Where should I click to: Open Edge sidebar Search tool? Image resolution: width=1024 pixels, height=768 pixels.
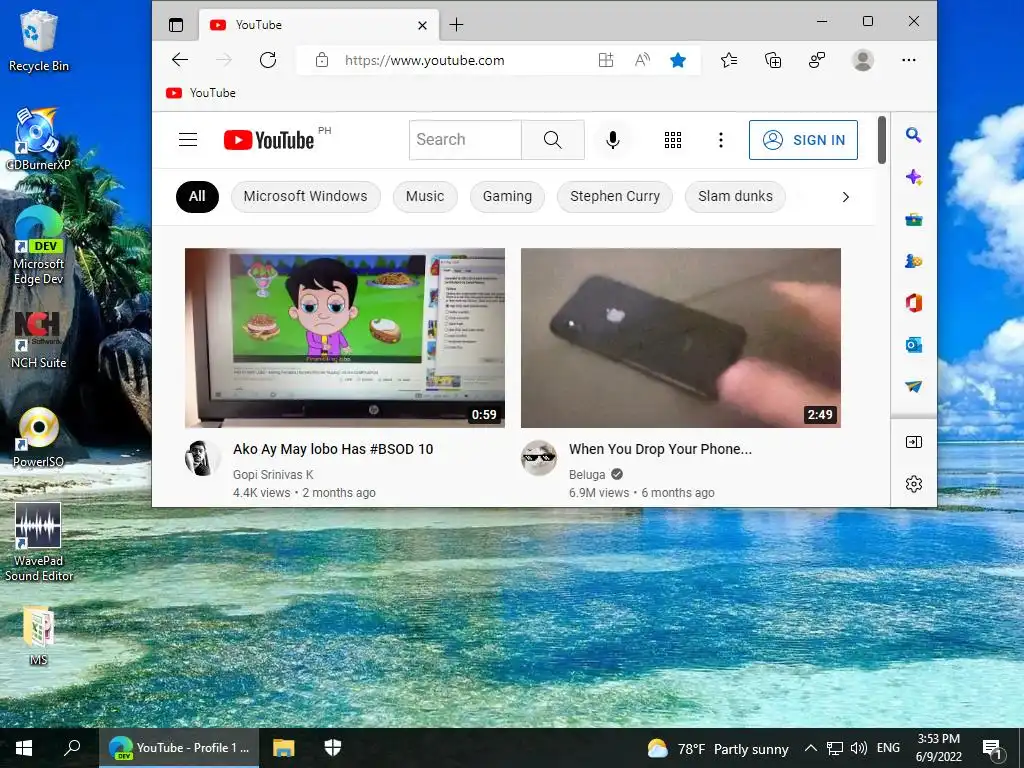(x=914, y=135)
